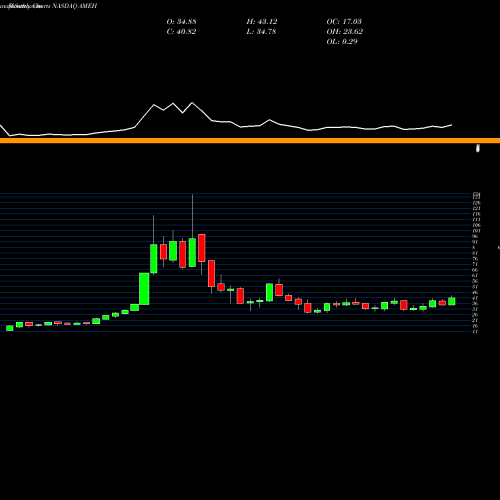500x500 pixels.
Task: Click the 121 price axis label
Action: click(x=477, y=208)
